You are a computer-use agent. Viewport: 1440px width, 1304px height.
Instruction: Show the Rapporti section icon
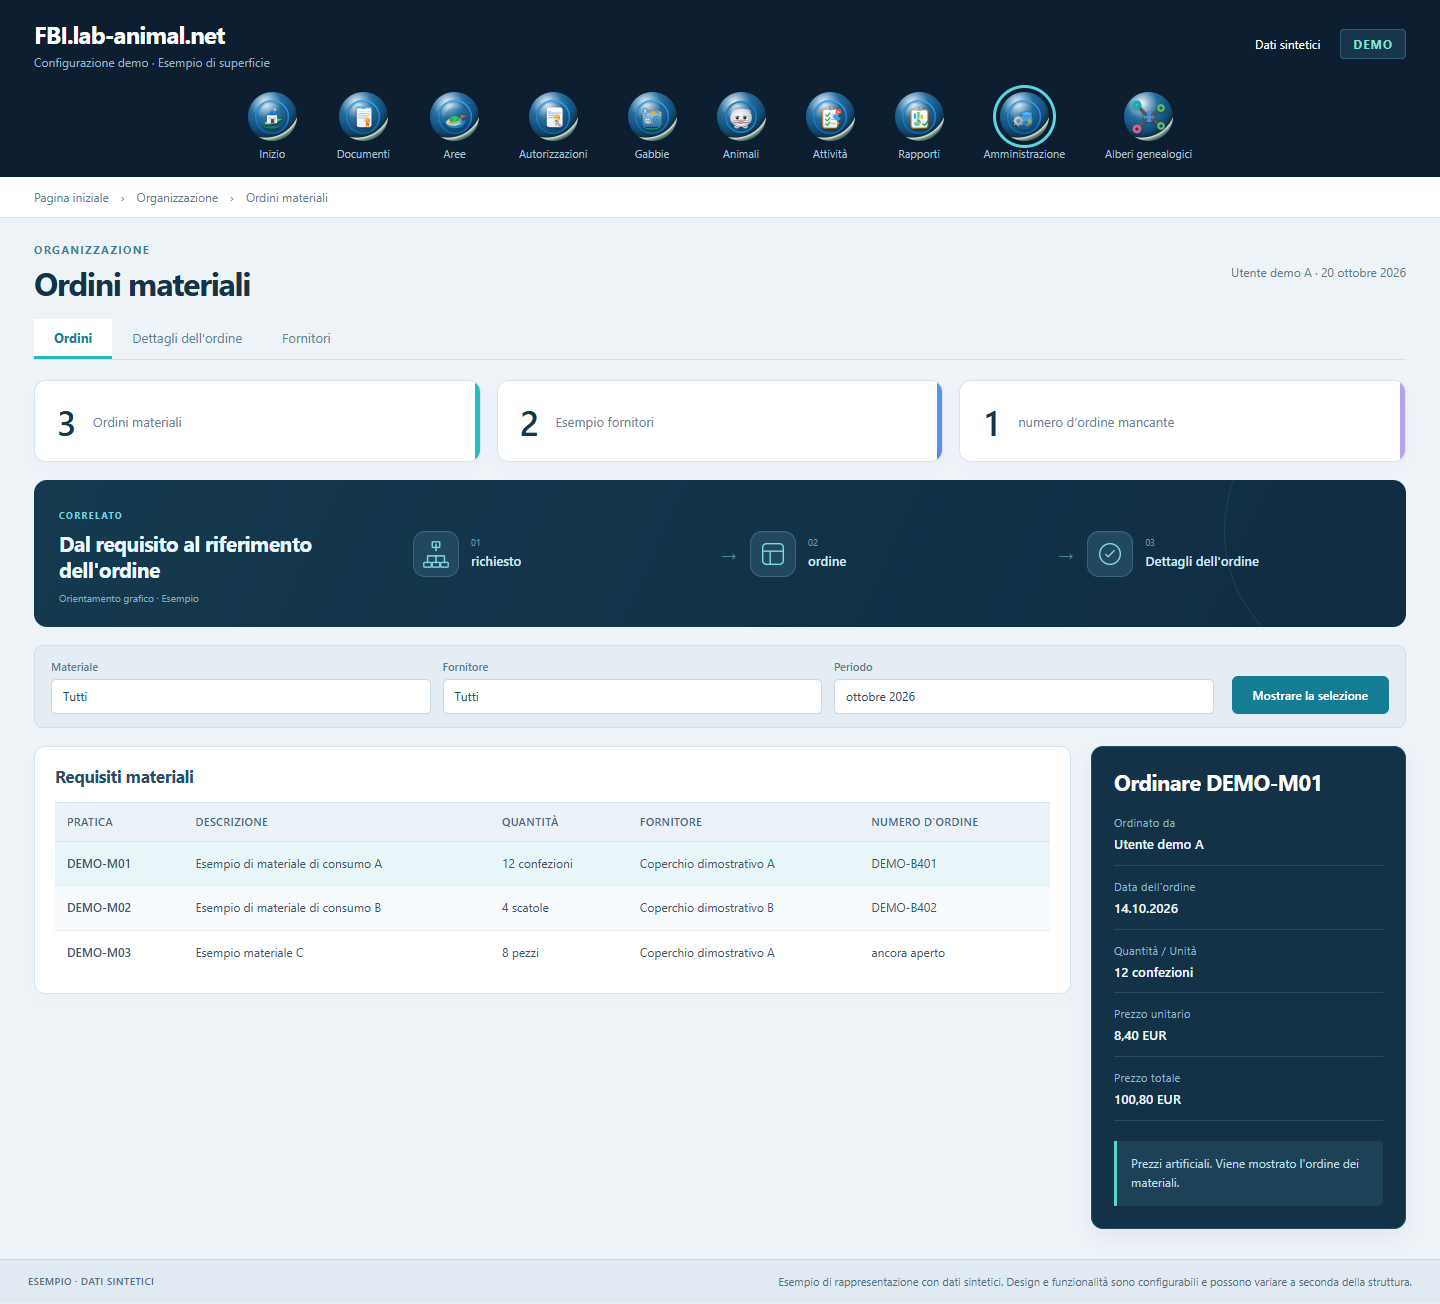919,117
